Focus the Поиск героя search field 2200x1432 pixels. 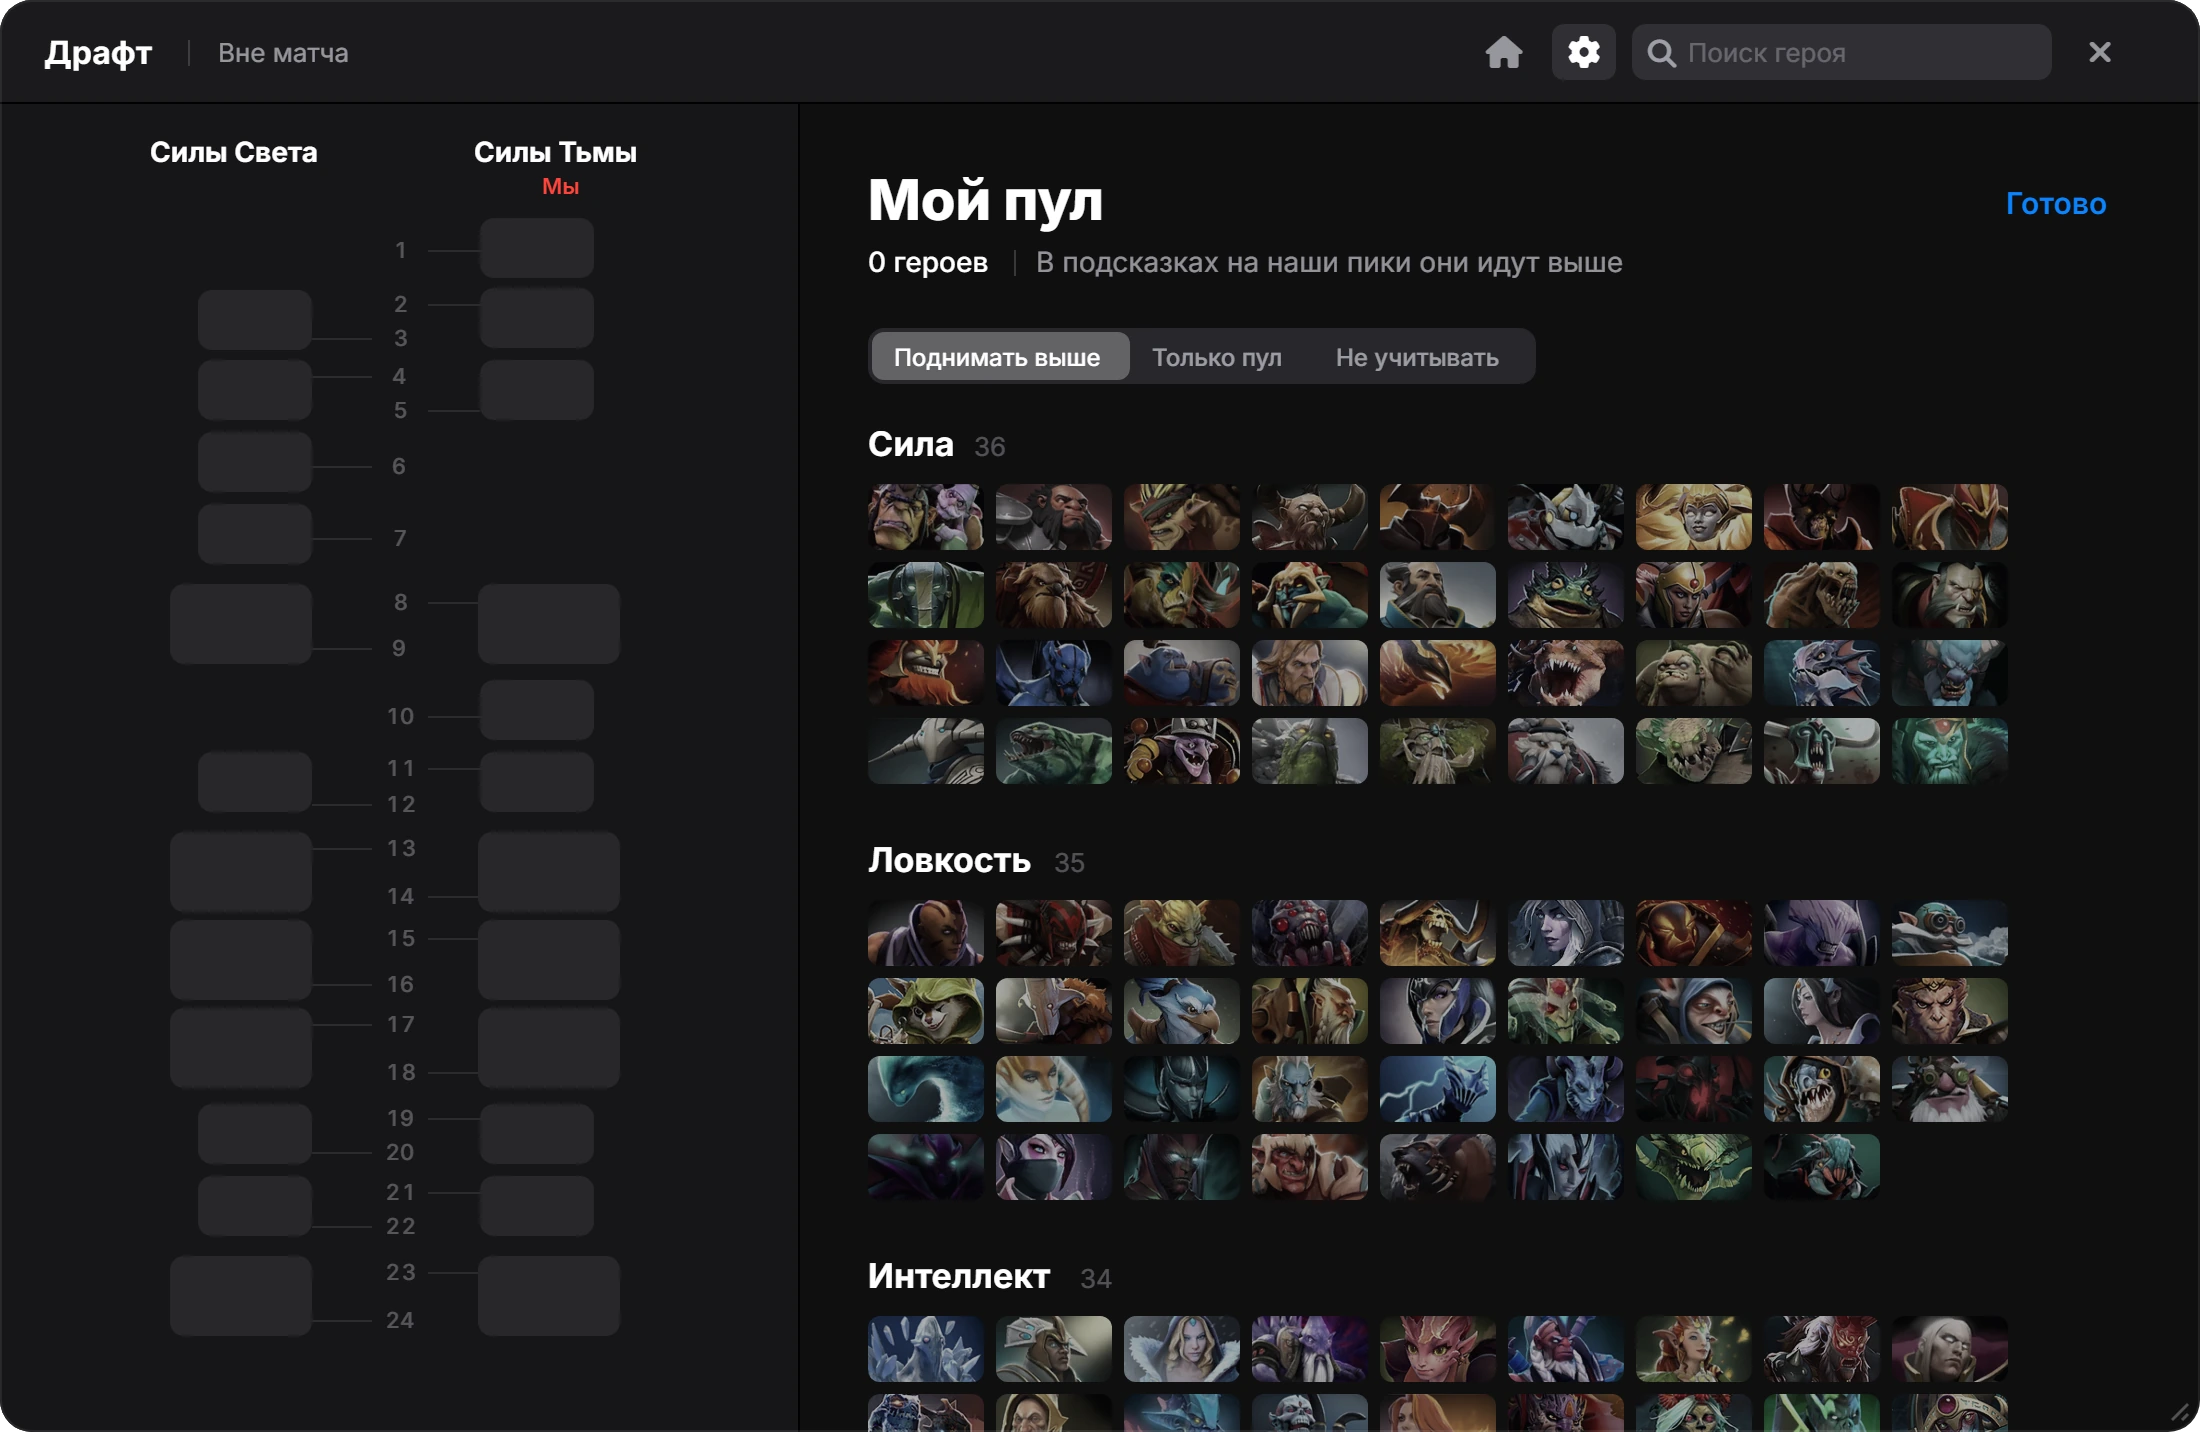(1841, 52)
